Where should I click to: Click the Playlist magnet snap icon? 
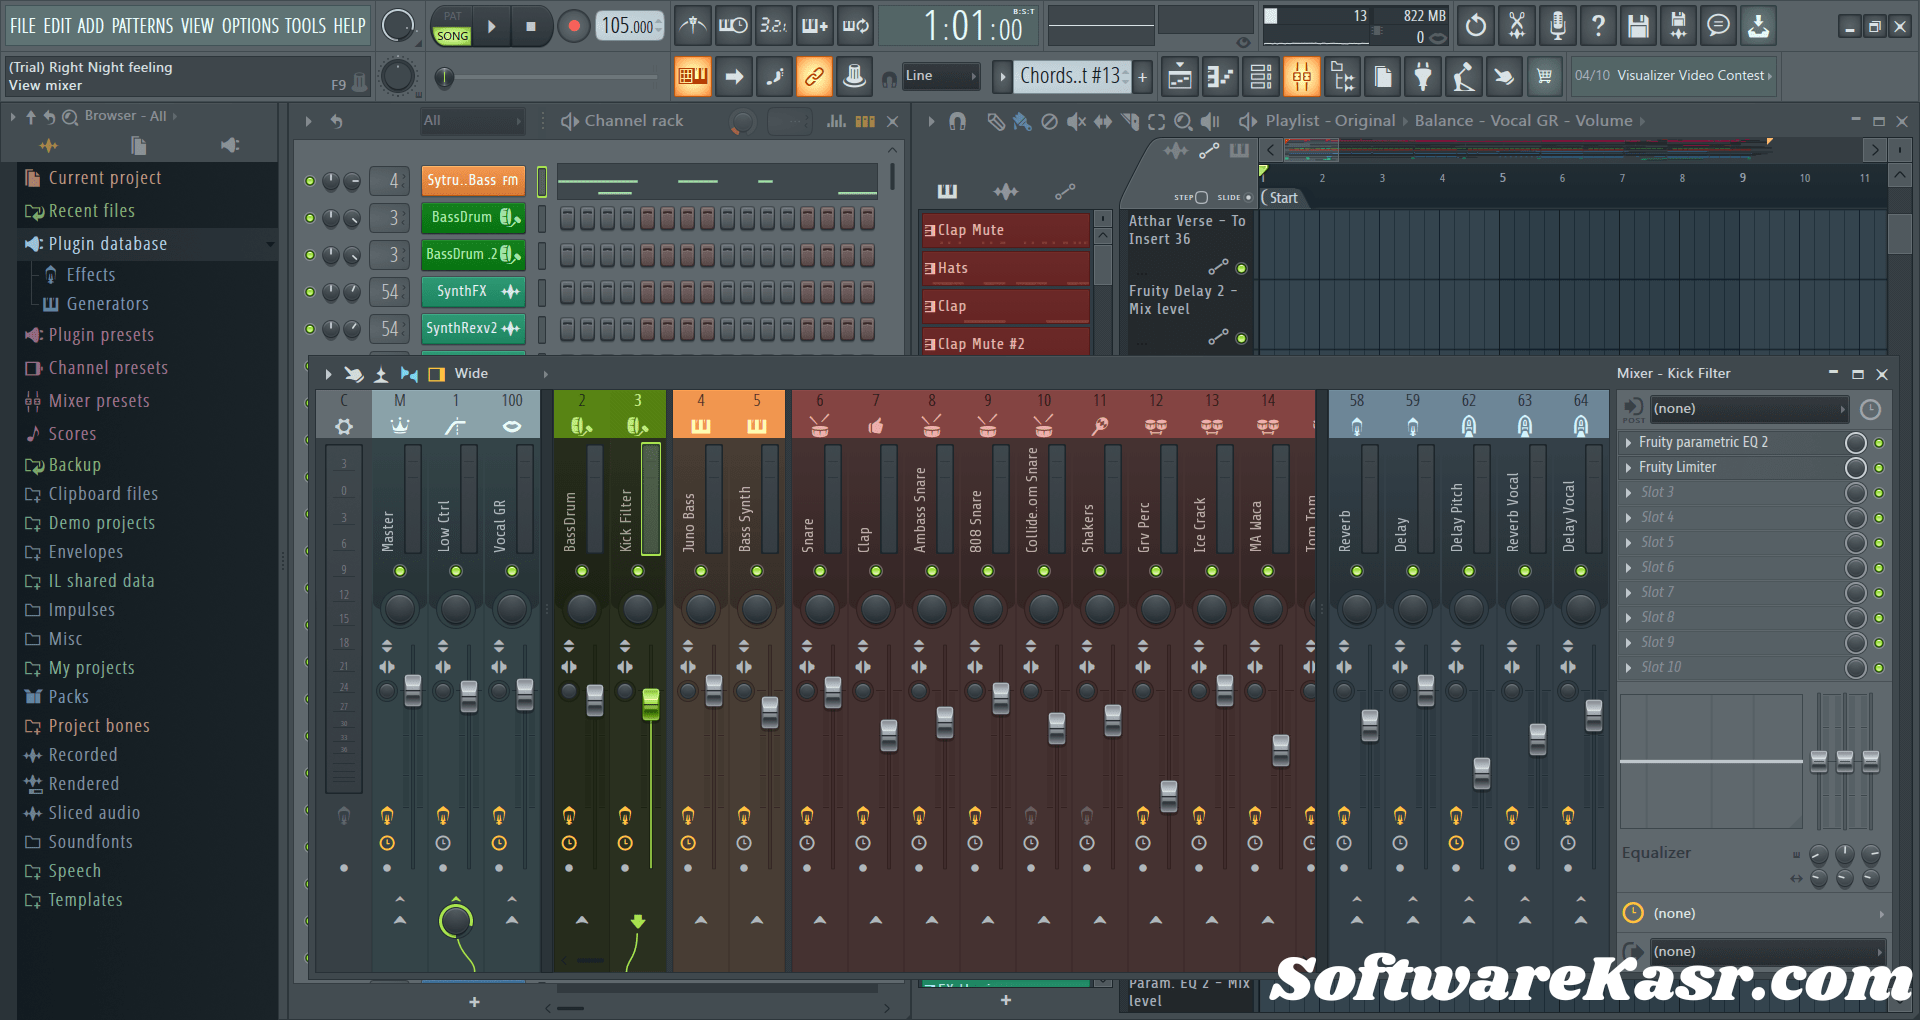(x=957, y=121)
